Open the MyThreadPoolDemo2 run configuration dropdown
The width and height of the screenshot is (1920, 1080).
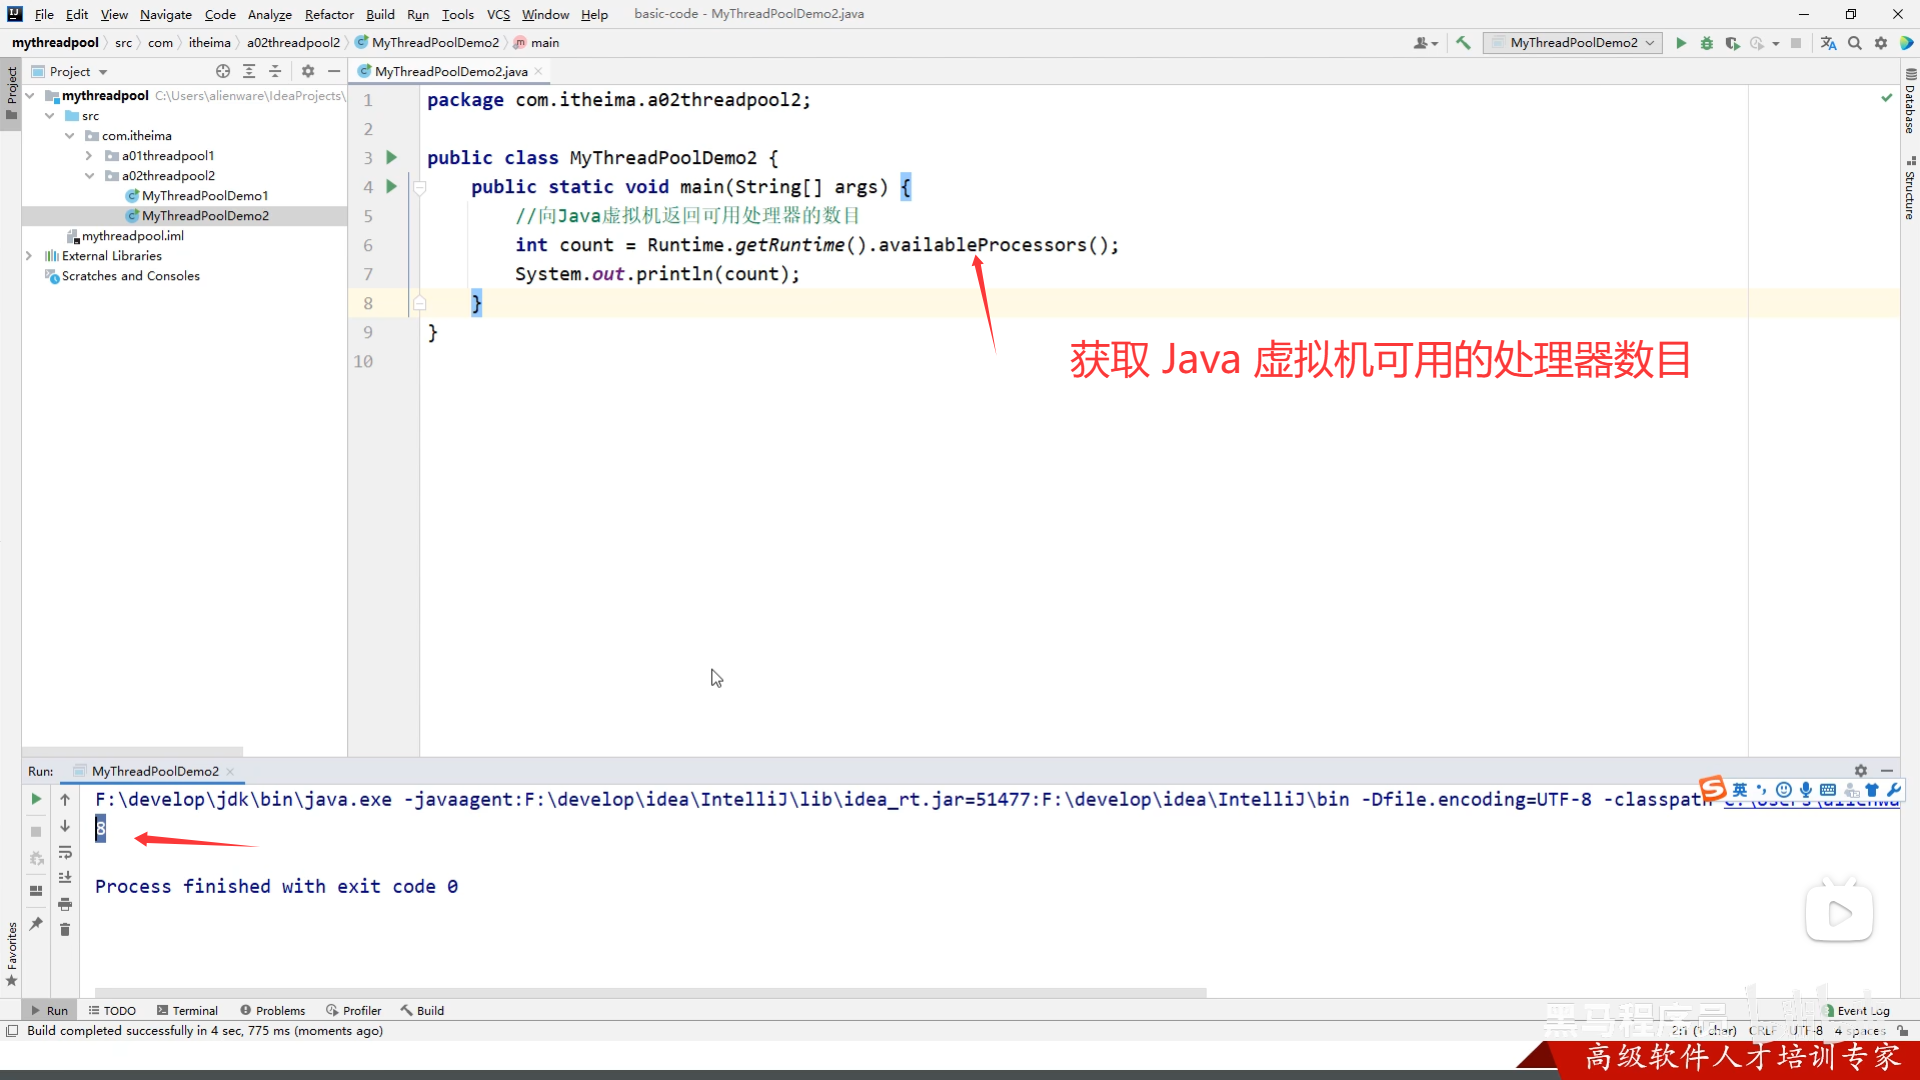click(x=1572, y=43)
